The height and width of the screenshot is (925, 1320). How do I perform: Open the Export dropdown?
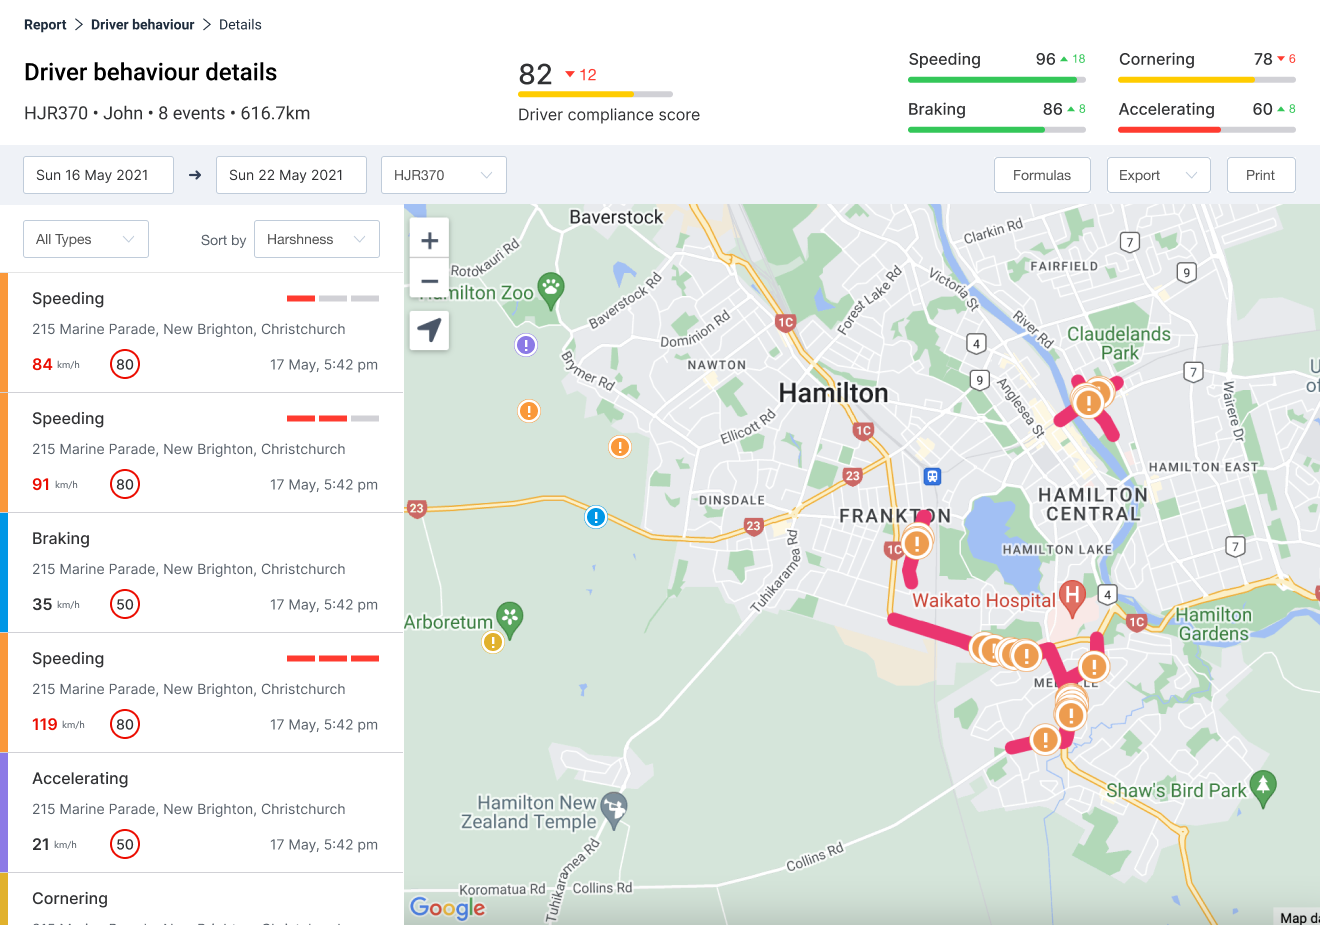click(x=1159, y=175)
